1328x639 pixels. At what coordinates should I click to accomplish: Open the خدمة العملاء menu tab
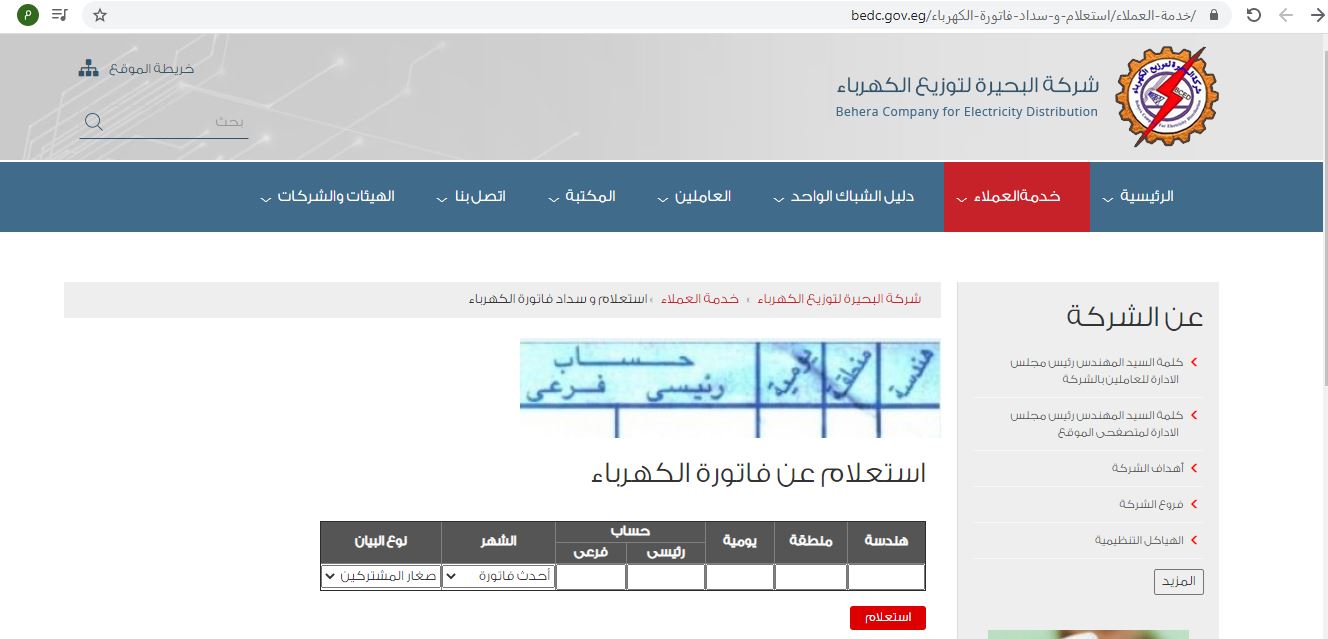pos(1016,197)
